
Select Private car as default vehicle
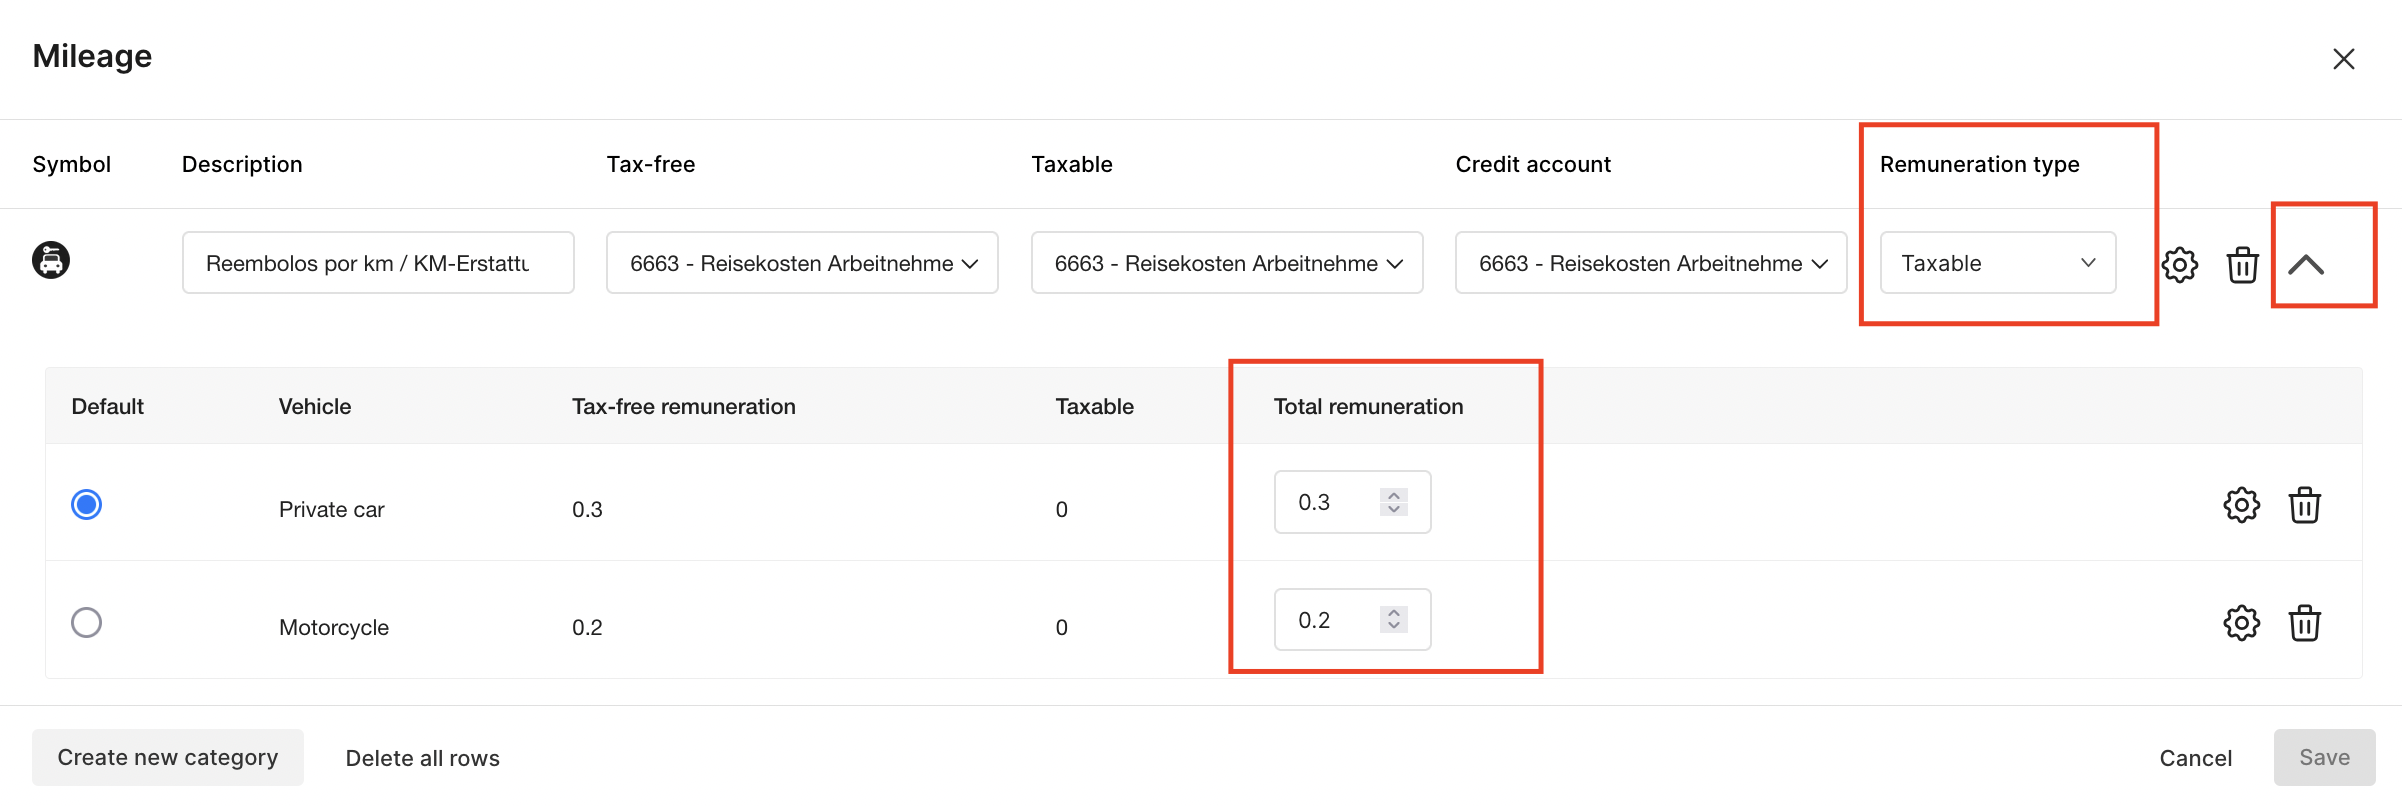tap(87, 505)
